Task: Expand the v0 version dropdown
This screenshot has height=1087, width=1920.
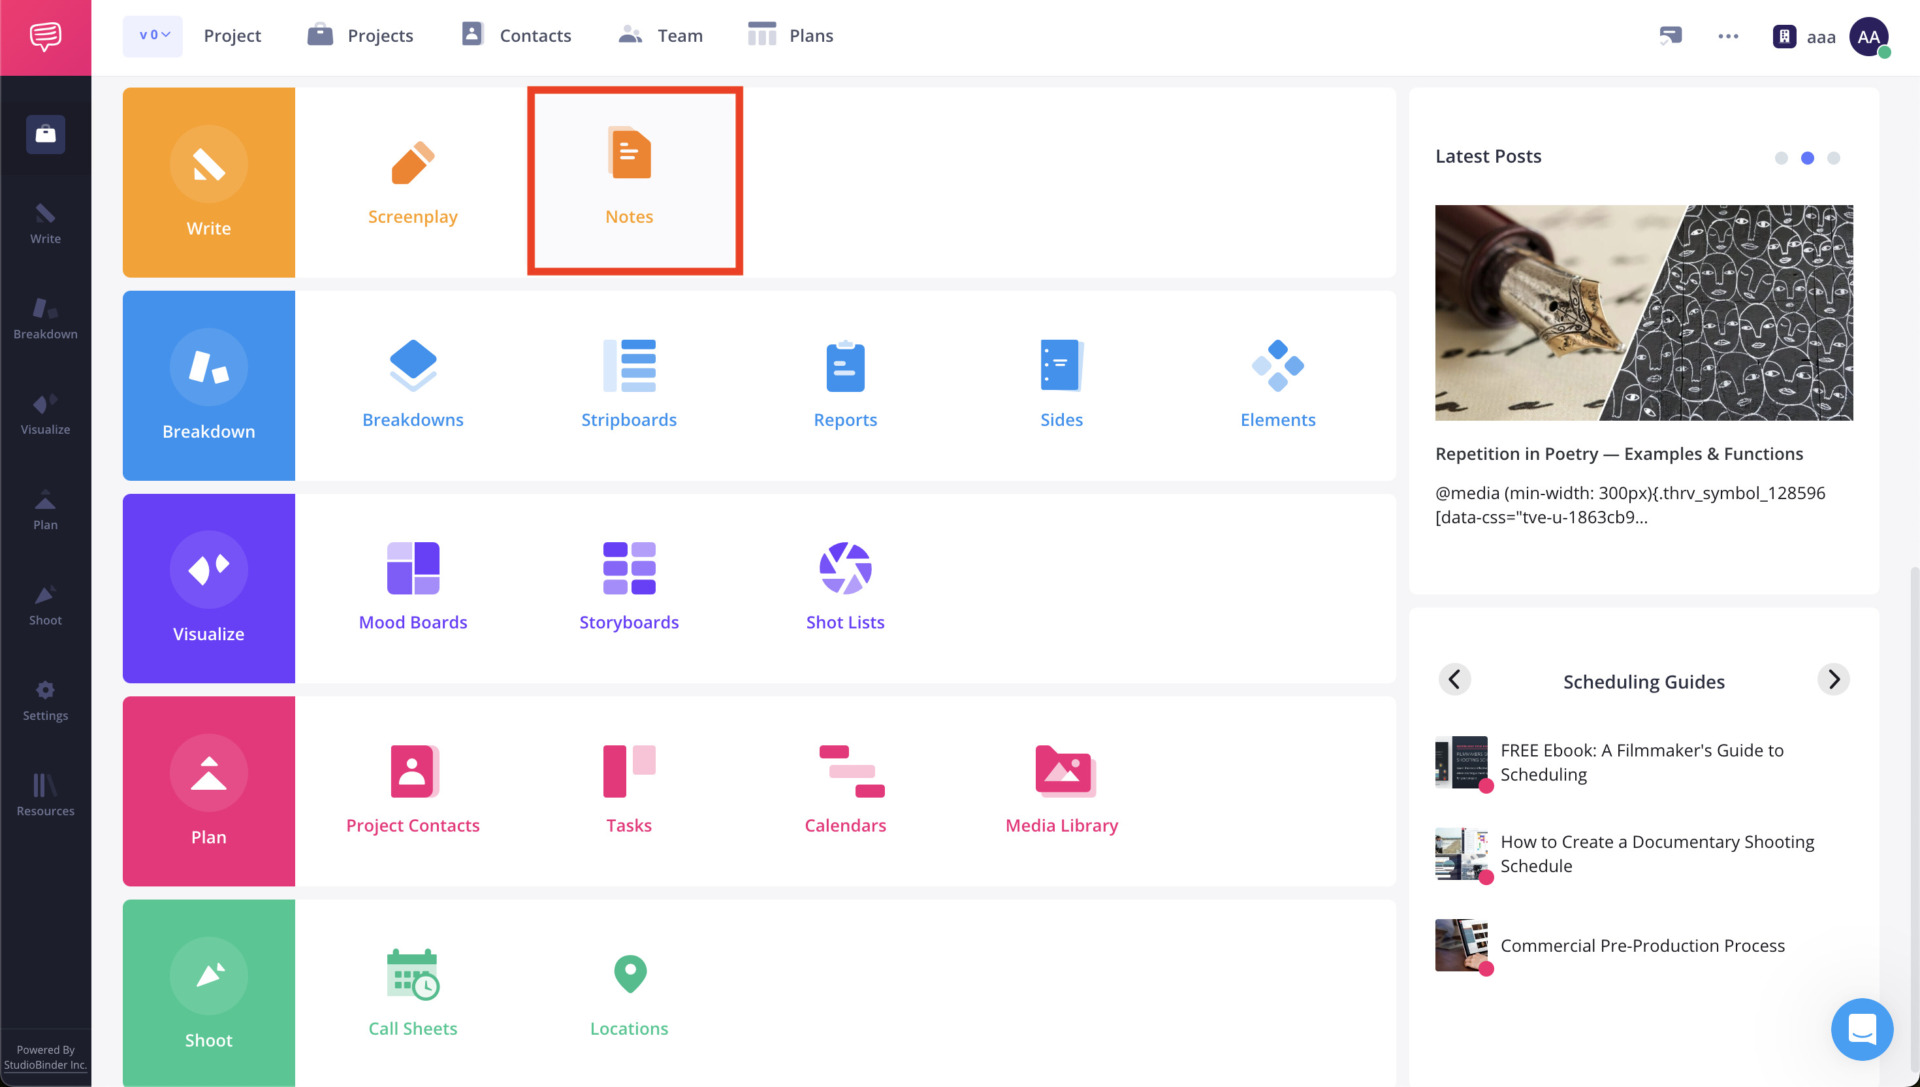Action: click(x=152, y=35)
